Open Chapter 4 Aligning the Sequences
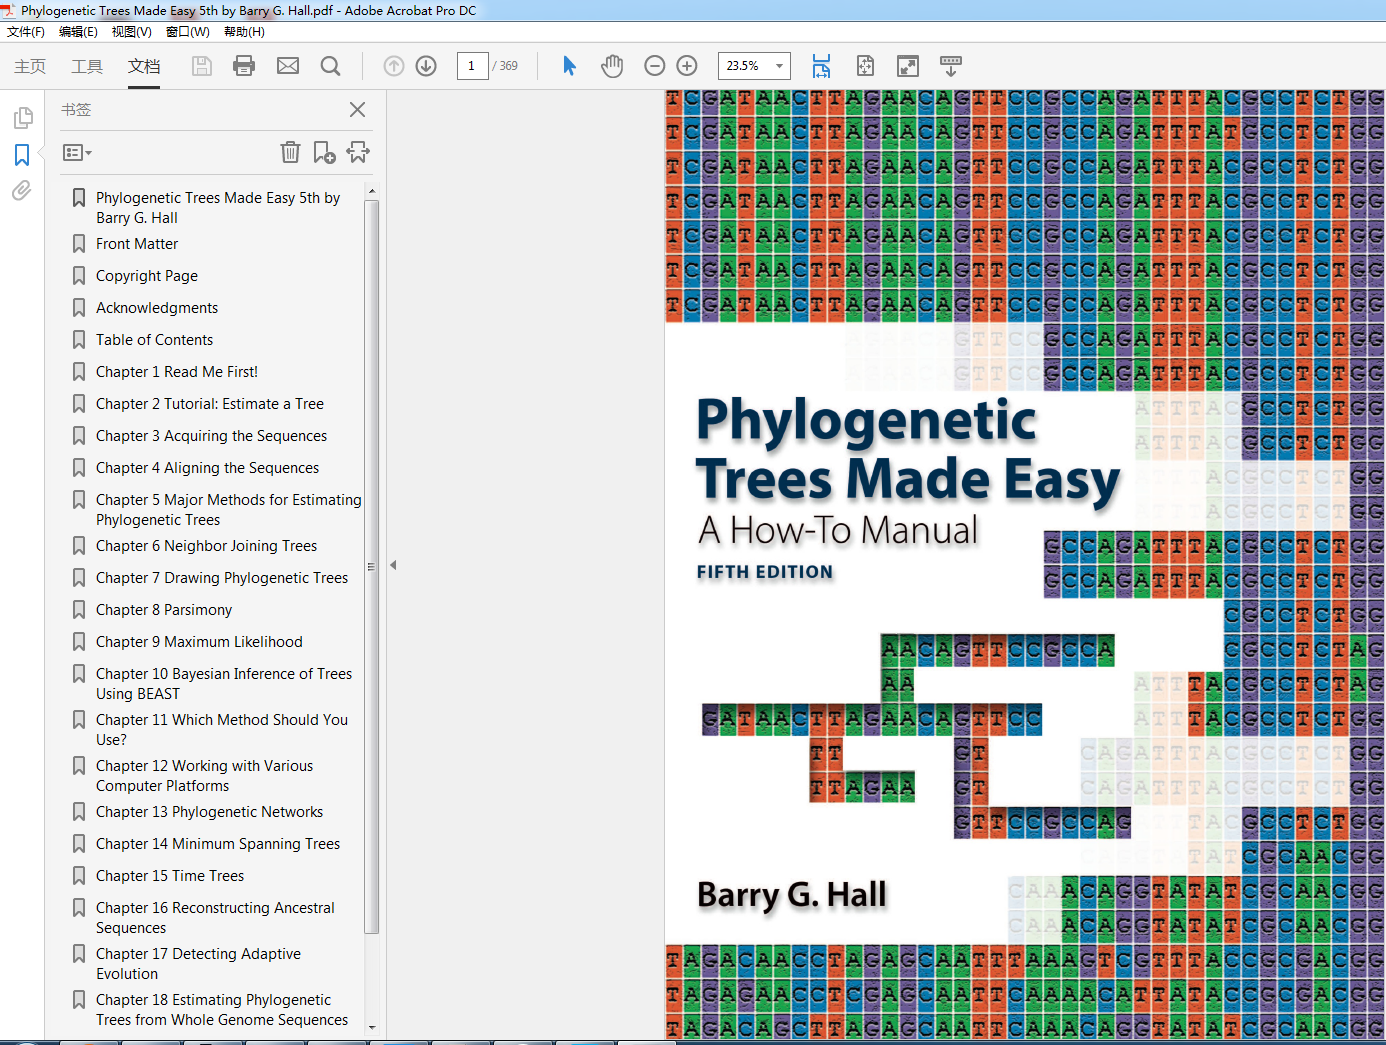This screenshot has width=1386, height=1045. (x=208, y=468)
